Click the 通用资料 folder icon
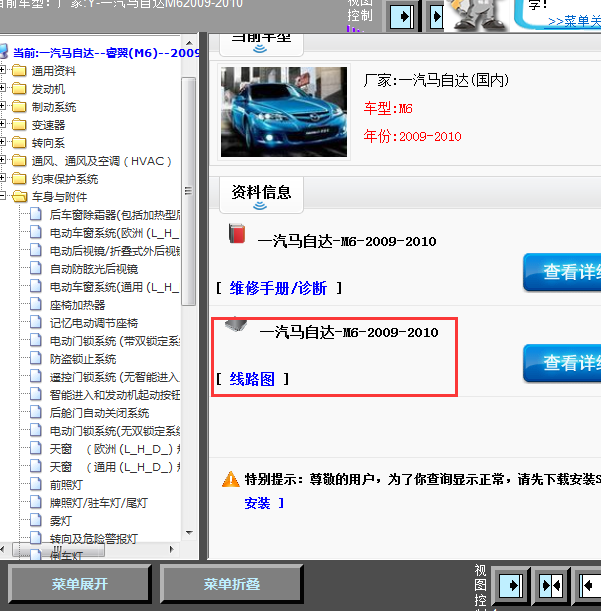Screen dimensions: 601x611 (x=19, y=71)
